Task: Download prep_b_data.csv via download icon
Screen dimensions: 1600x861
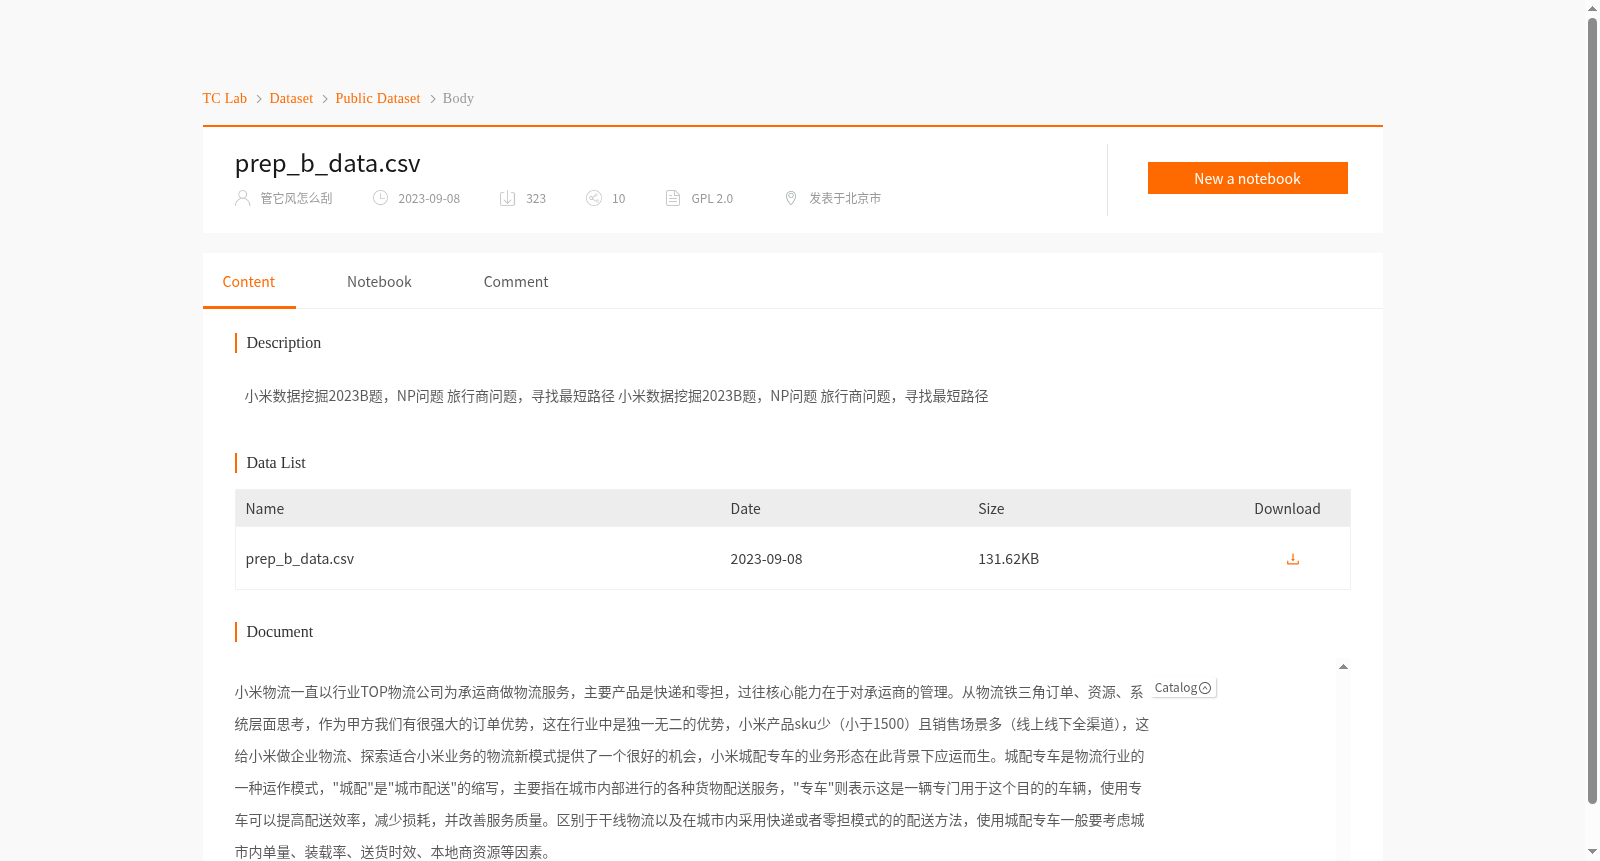Action: coord(1292,559)
